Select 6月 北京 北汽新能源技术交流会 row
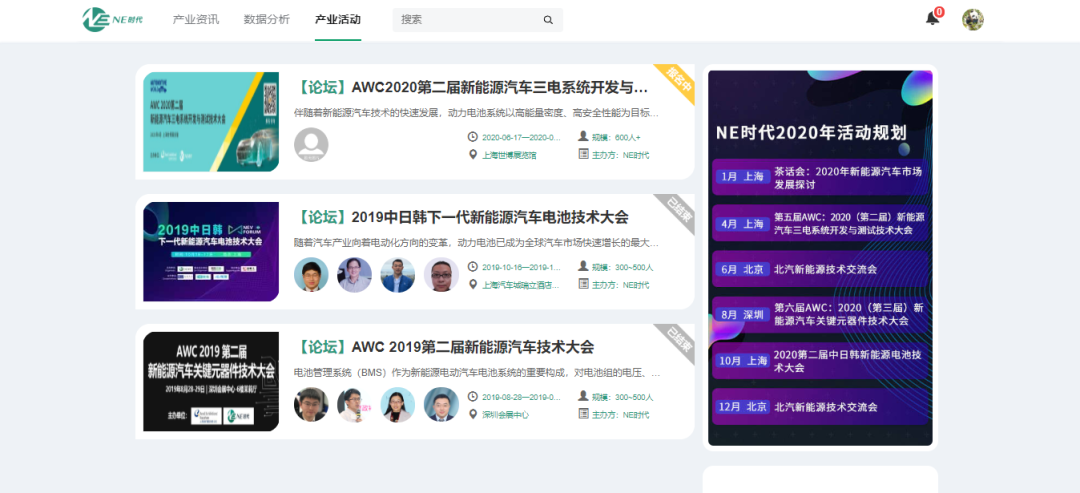 click(820, 269)
